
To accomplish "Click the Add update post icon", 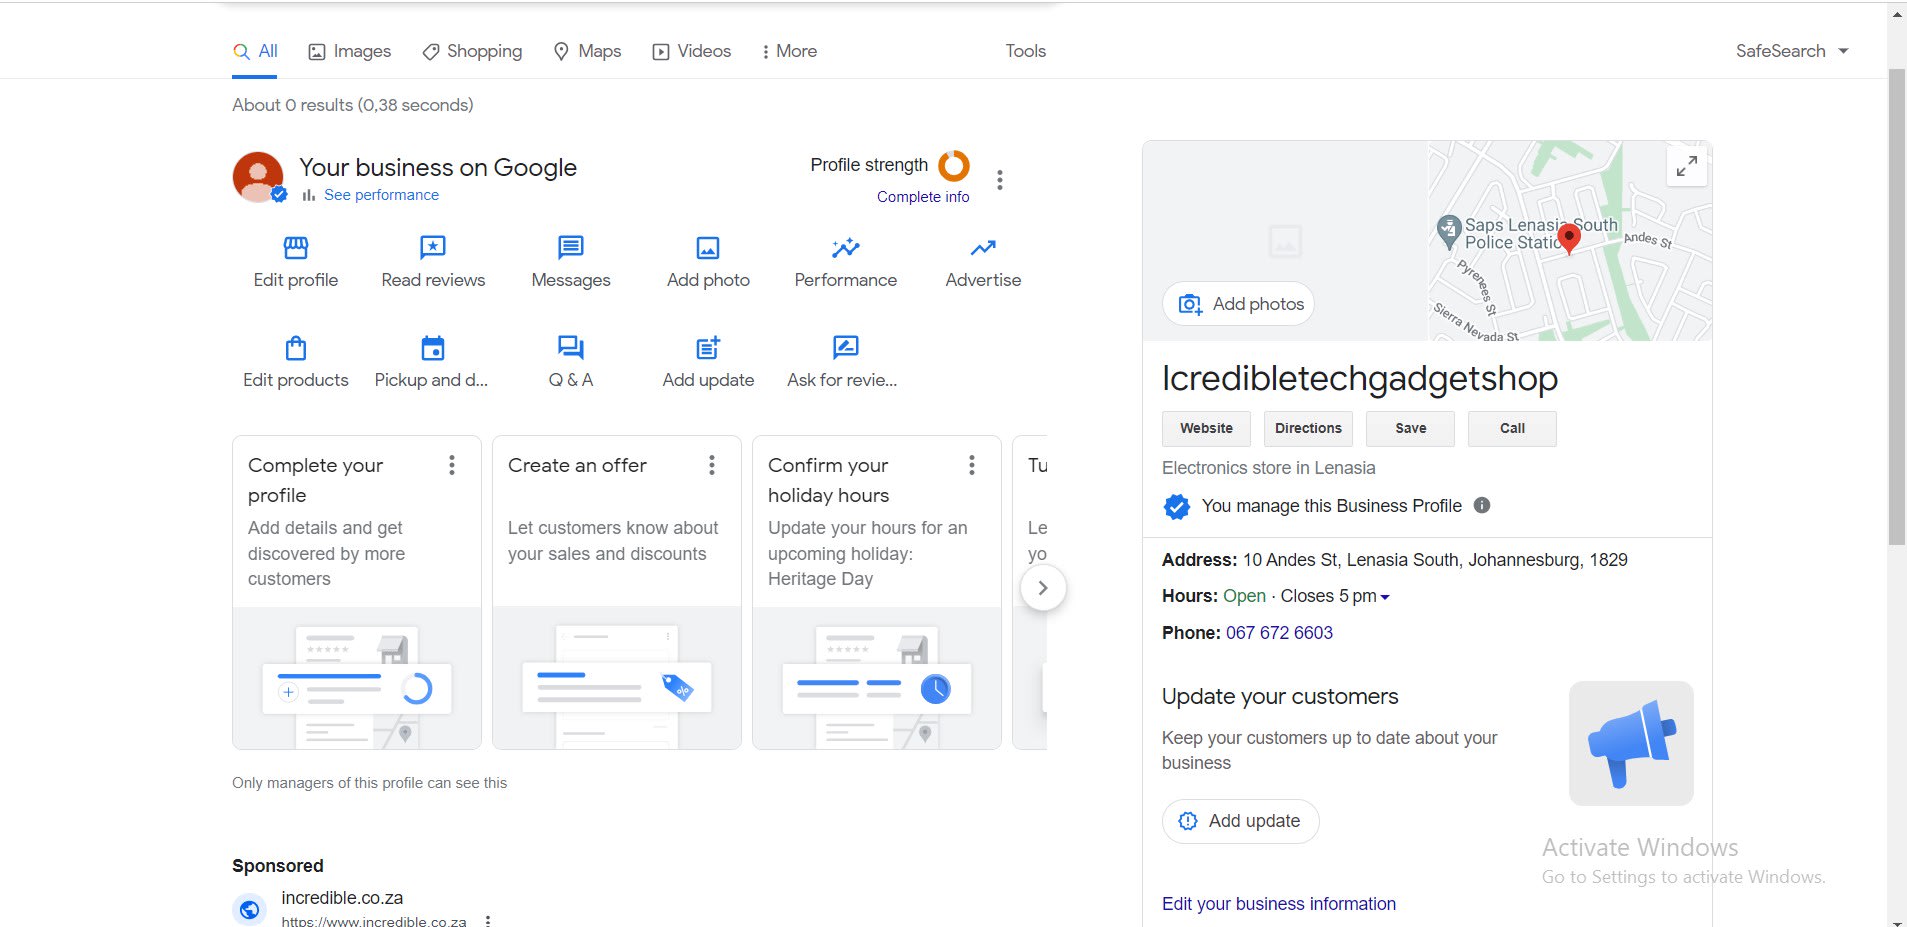I will tap(708, 348).
